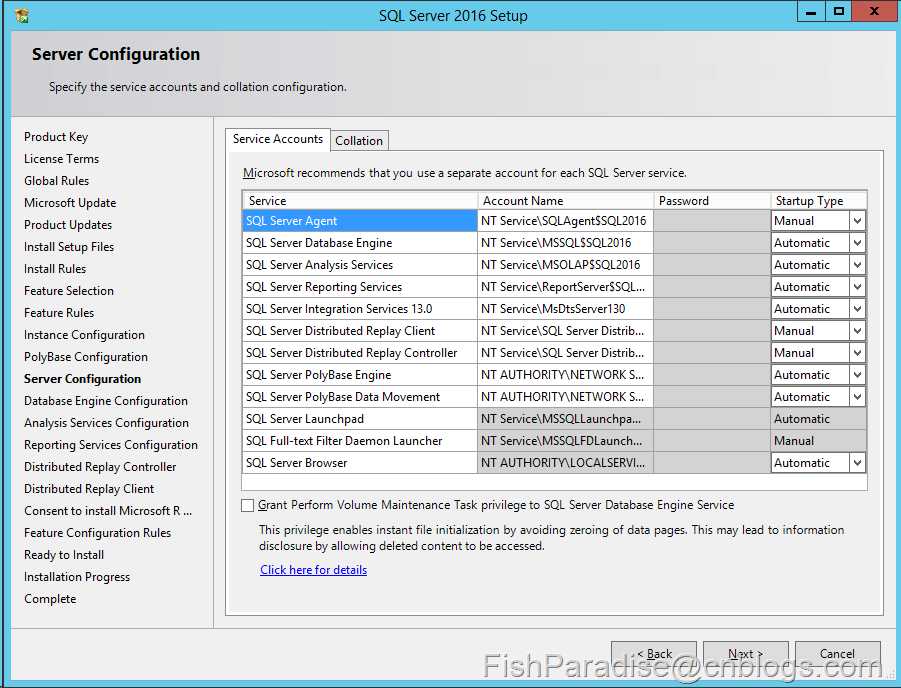901x688 pixels.
Task: Select account name NT Service\MsDtsServer130
Action: point(565,309)
